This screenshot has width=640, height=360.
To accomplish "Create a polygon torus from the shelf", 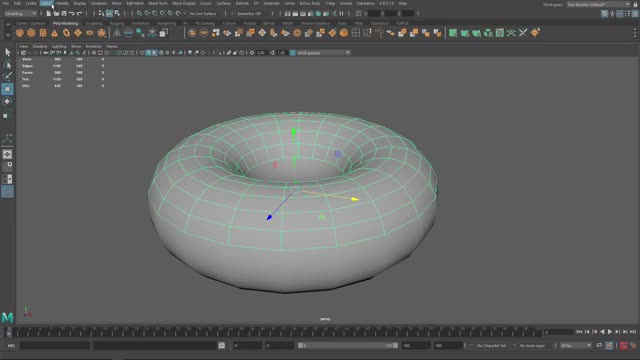I will 66,33.
